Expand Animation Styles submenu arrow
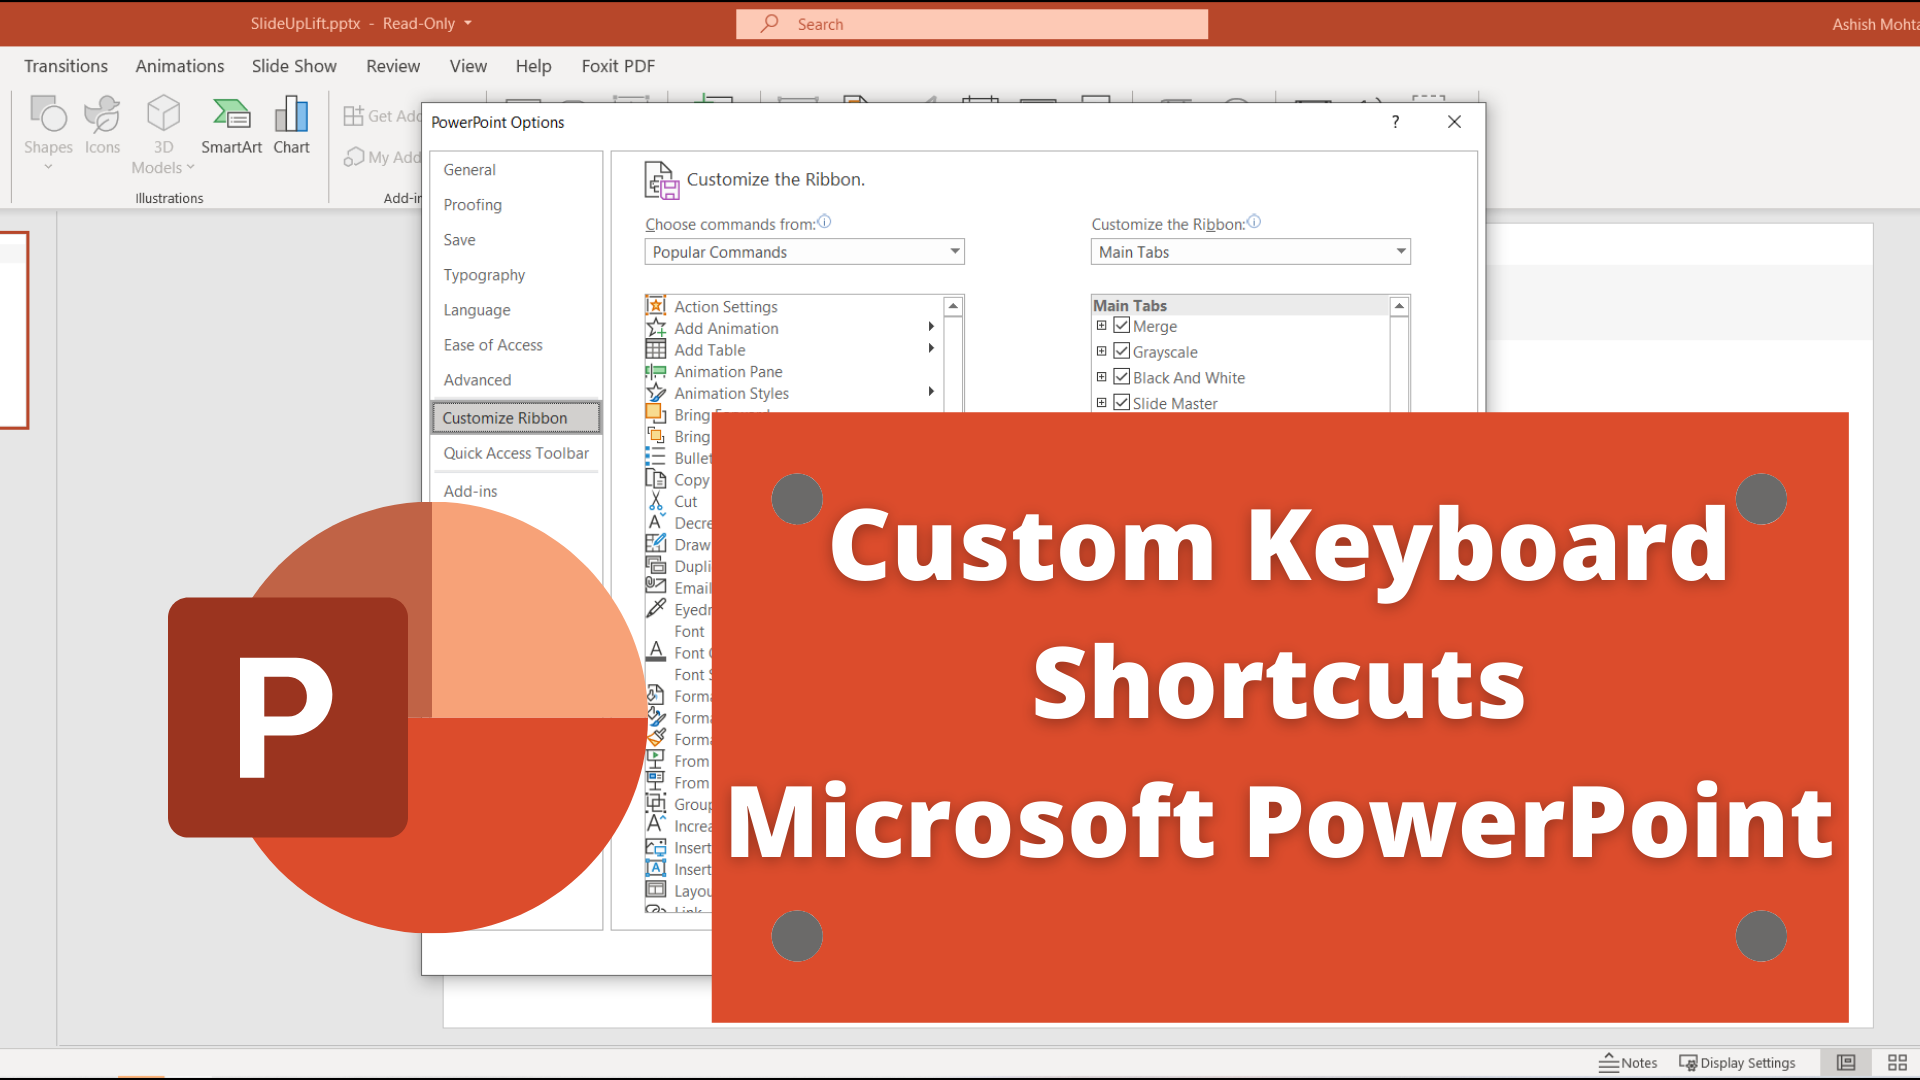 click(x=931, y=392)
